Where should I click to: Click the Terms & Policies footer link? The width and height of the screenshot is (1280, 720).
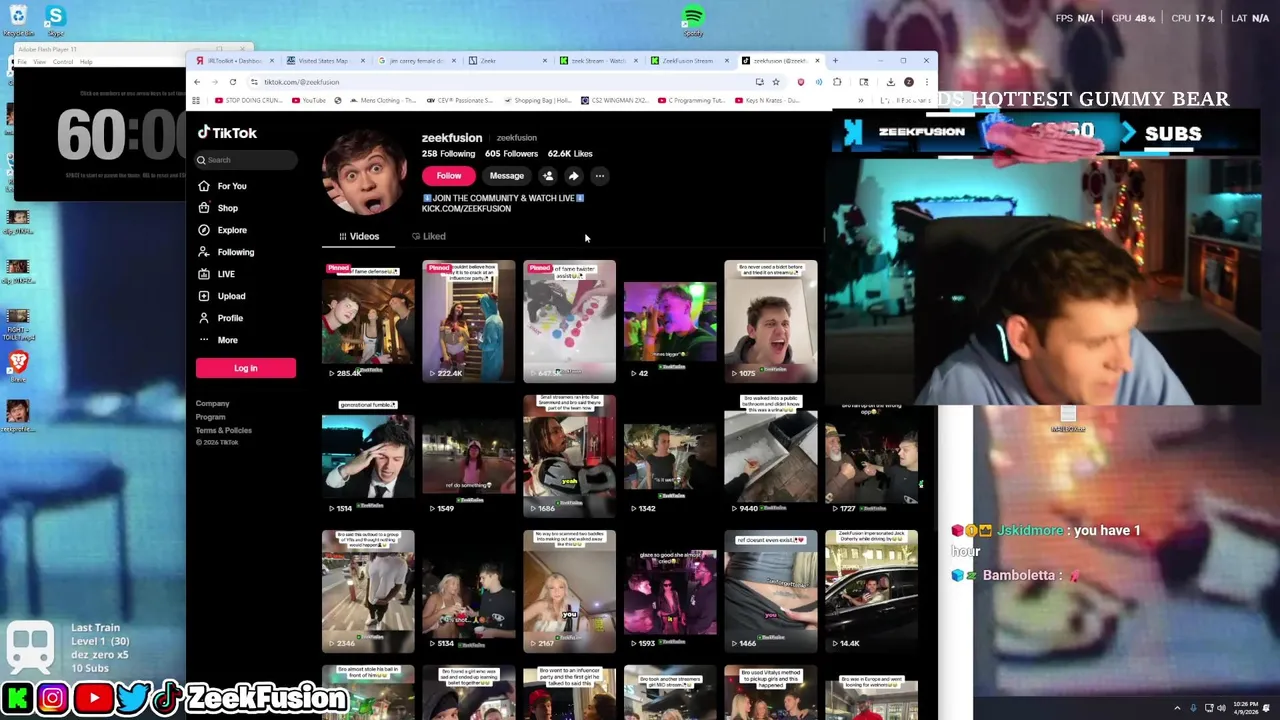pos(224,430)
